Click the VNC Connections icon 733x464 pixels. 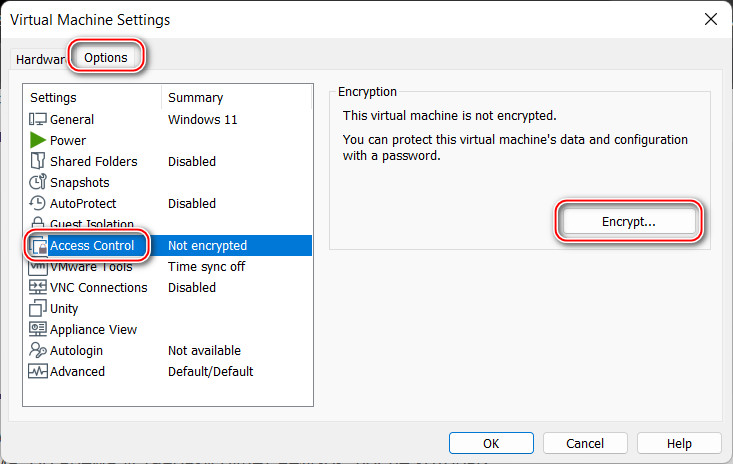tap(37, 287)
